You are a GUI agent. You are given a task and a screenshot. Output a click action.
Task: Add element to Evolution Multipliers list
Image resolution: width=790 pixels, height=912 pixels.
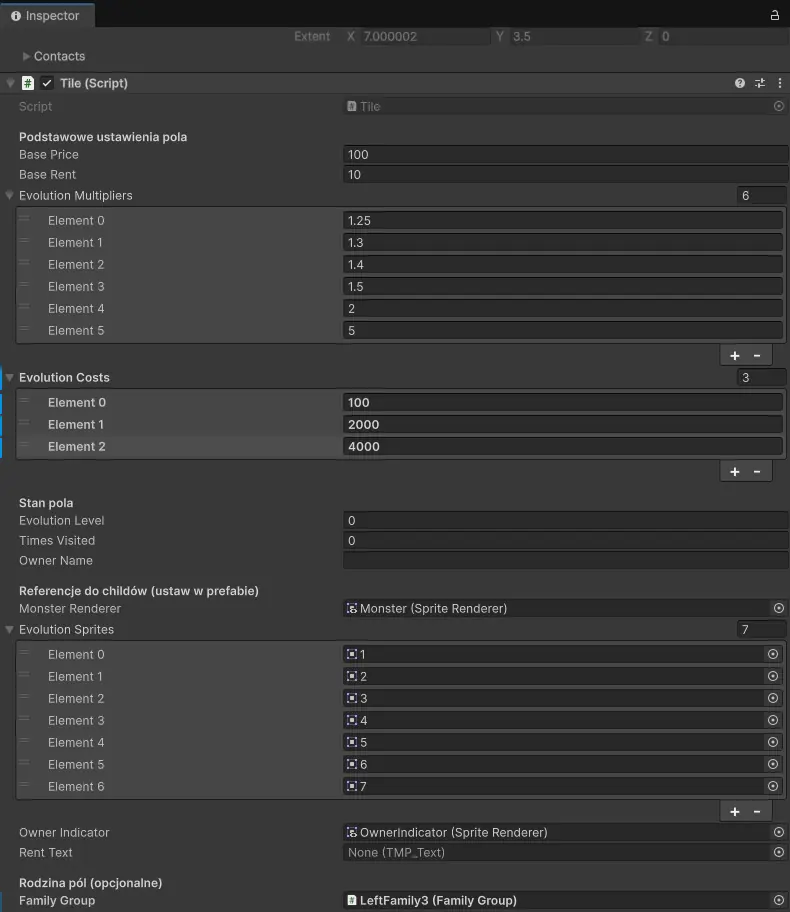735,355
